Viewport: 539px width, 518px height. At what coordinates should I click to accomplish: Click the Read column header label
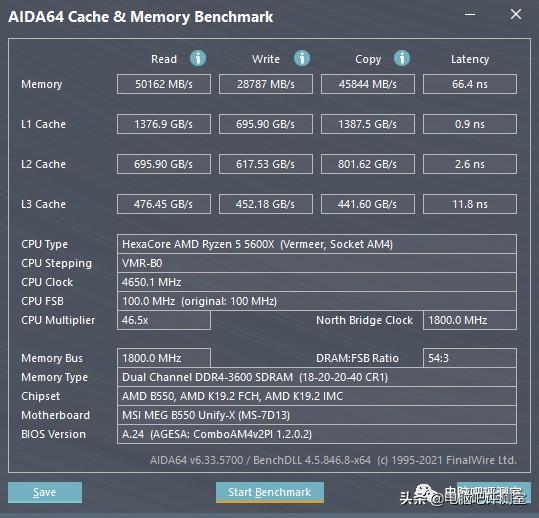(164, 59)
